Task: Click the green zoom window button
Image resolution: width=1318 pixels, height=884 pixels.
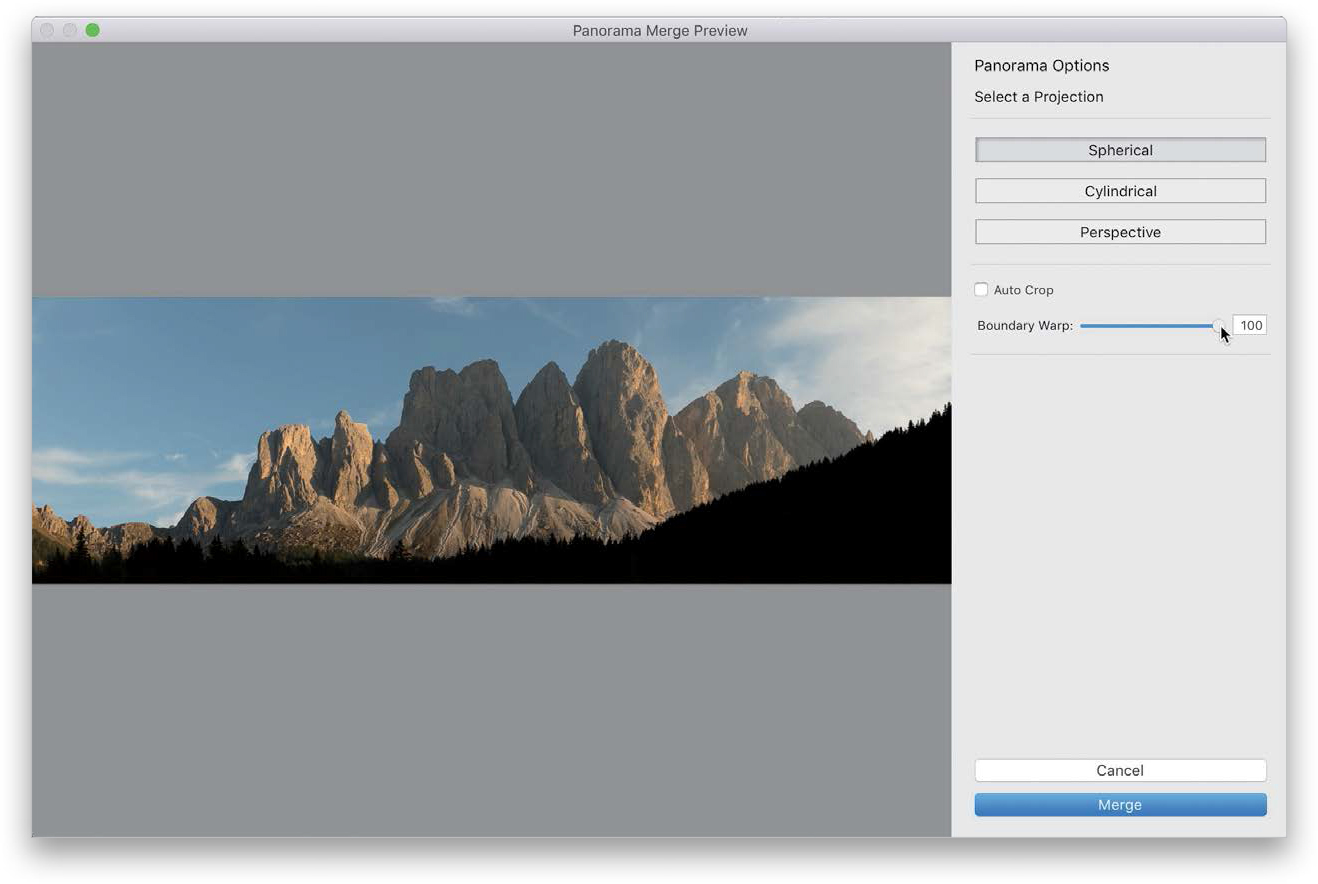Action: [x=93, y=30]
